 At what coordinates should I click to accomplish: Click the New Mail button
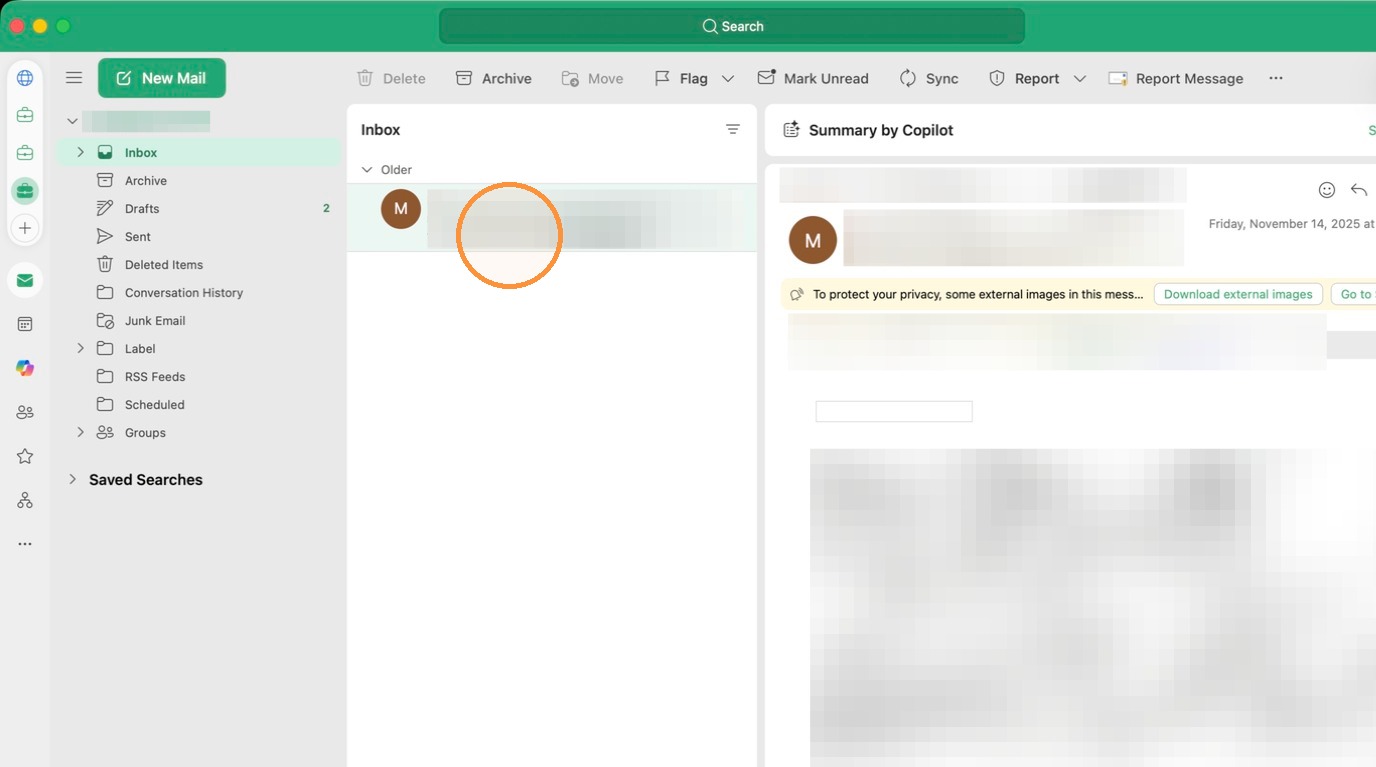point(162,78)
